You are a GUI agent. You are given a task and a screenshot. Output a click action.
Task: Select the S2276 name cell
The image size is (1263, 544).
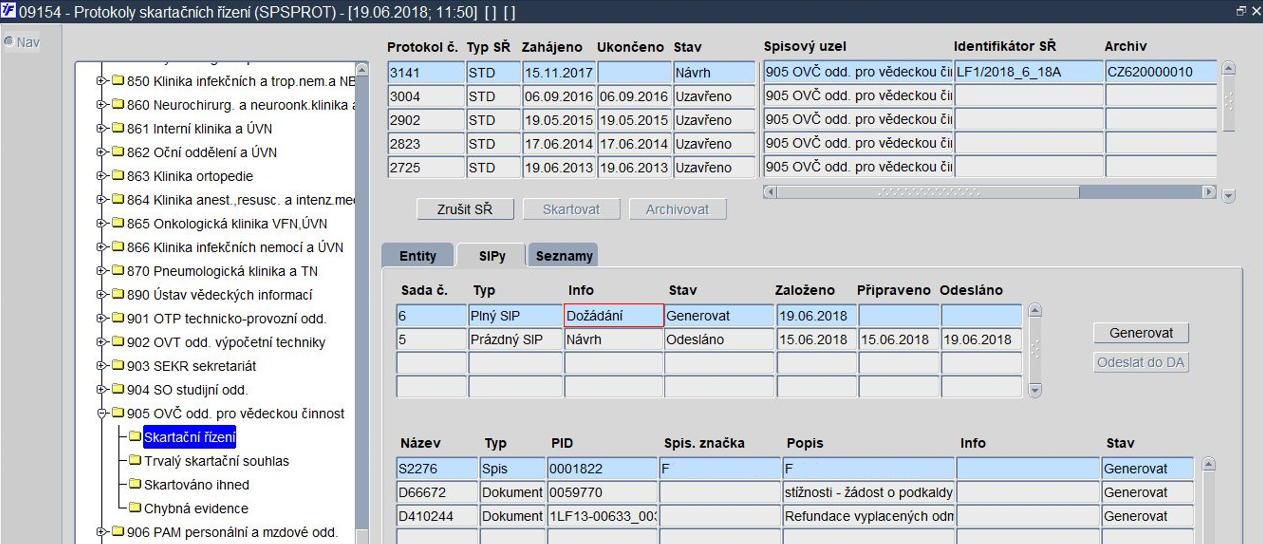[x=437, y=468]
